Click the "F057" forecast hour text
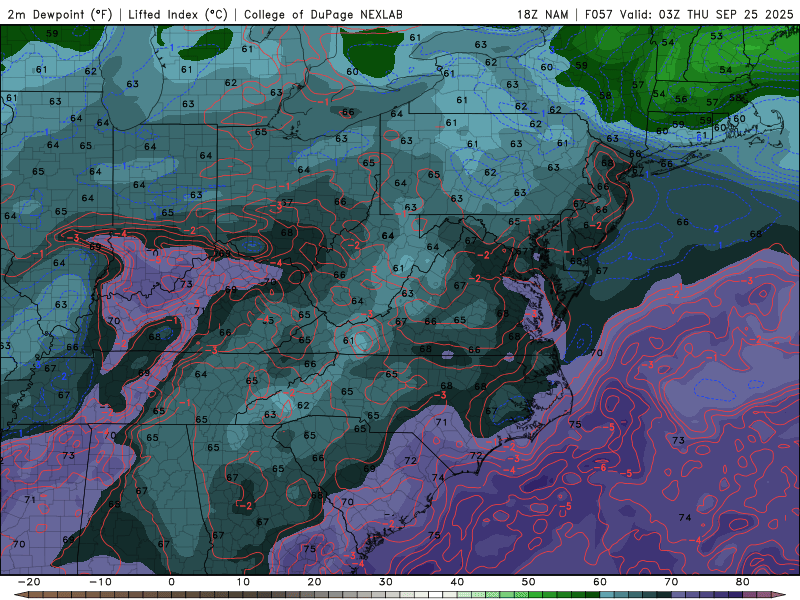The height and width of the screenshot is (600, 800). pos(598,14)
